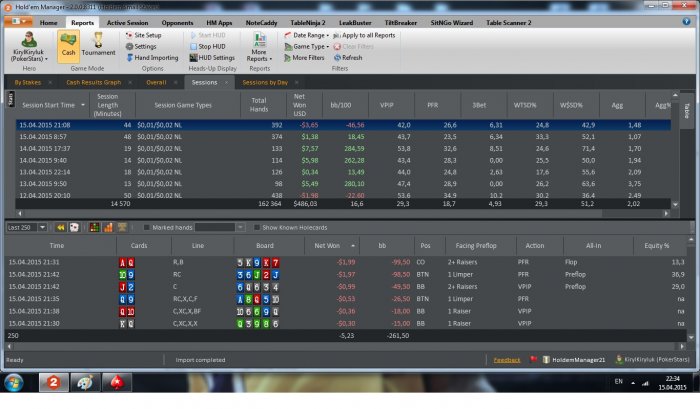Switch to the Cash Results Graph tab
This screenshot has height=409, width=700.
[x=93, y=82]
